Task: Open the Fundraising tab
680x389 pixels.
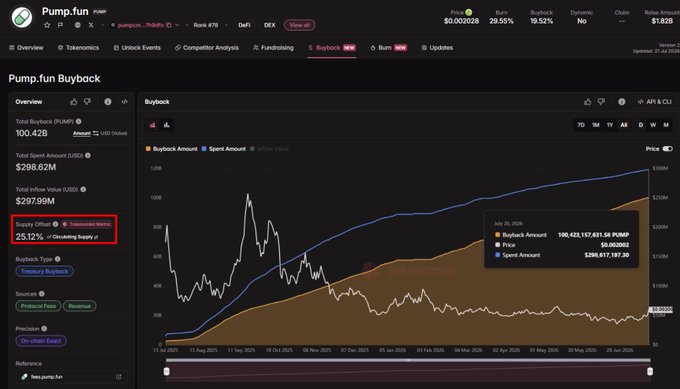Action: pyautogui.click(x=273, y=48)
